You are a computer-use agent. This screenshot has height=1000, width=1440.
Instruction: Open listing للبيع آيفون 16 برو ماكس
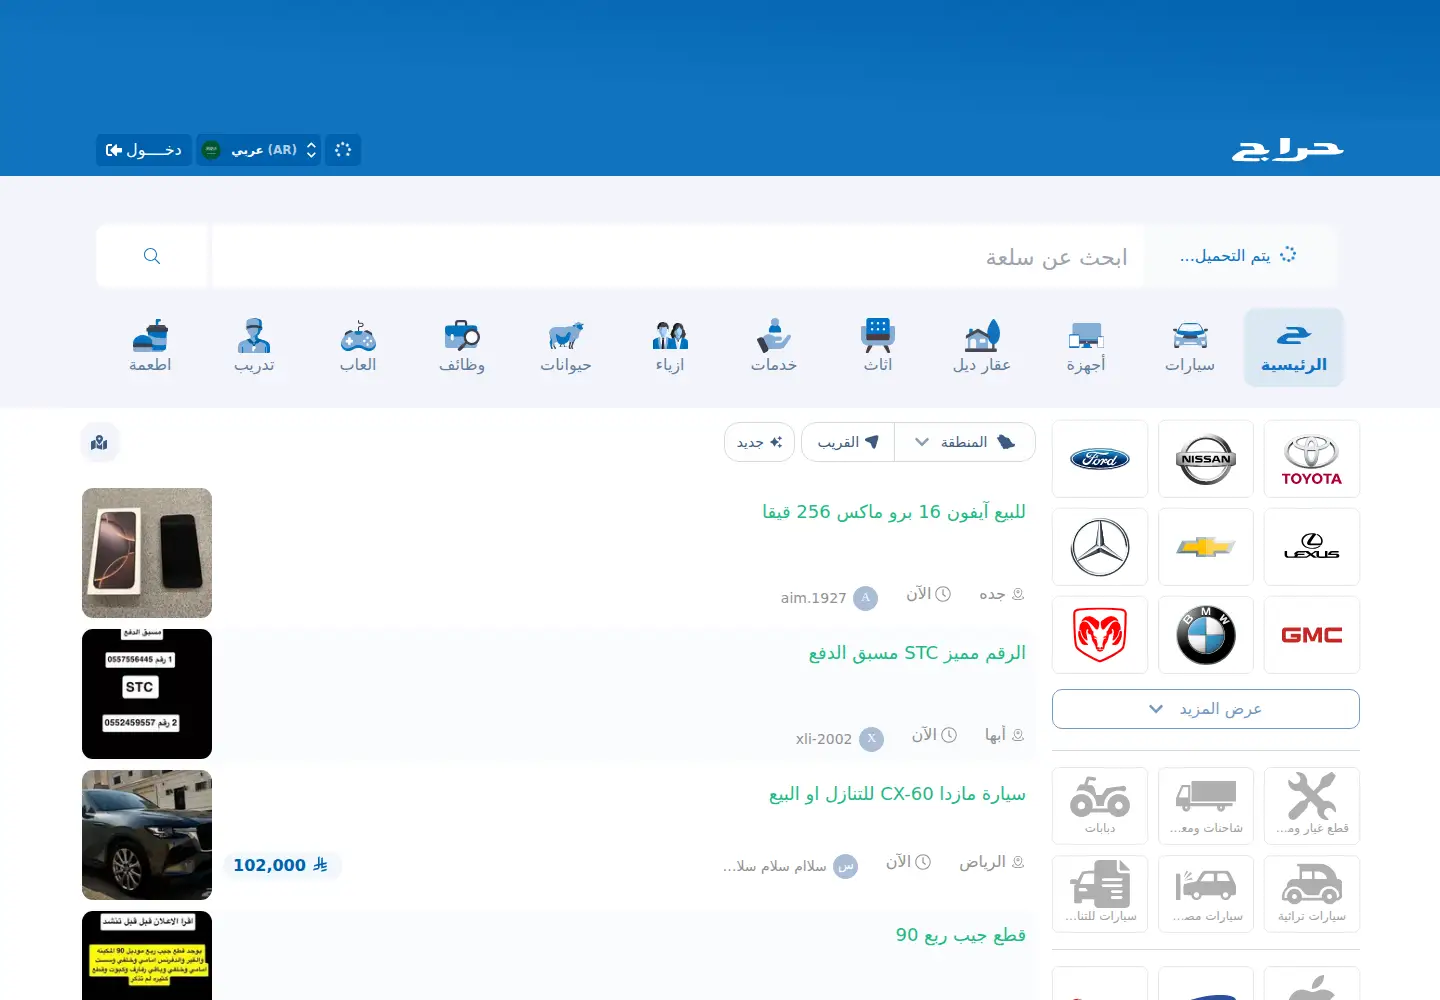click(x=894, y=512)
